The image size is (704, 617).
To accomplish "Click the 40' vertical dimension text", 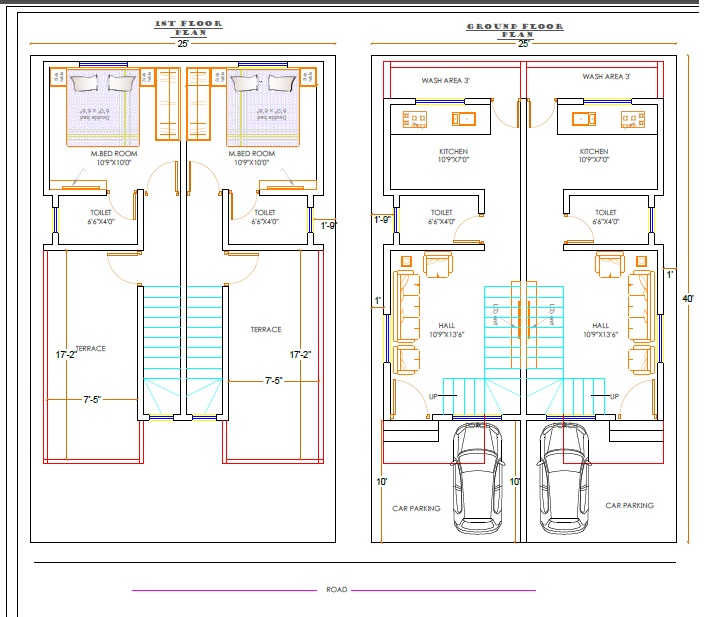I will point(688,298).
